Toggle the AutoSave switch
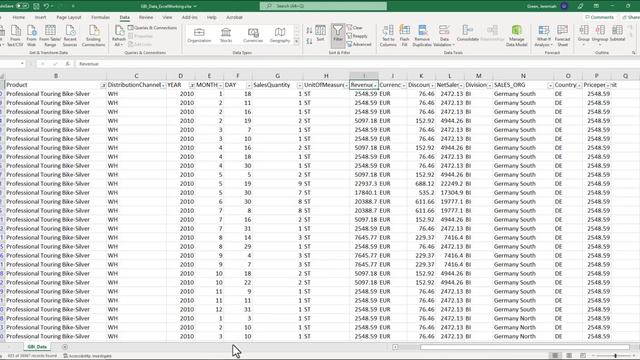 (x=22, y=6)
